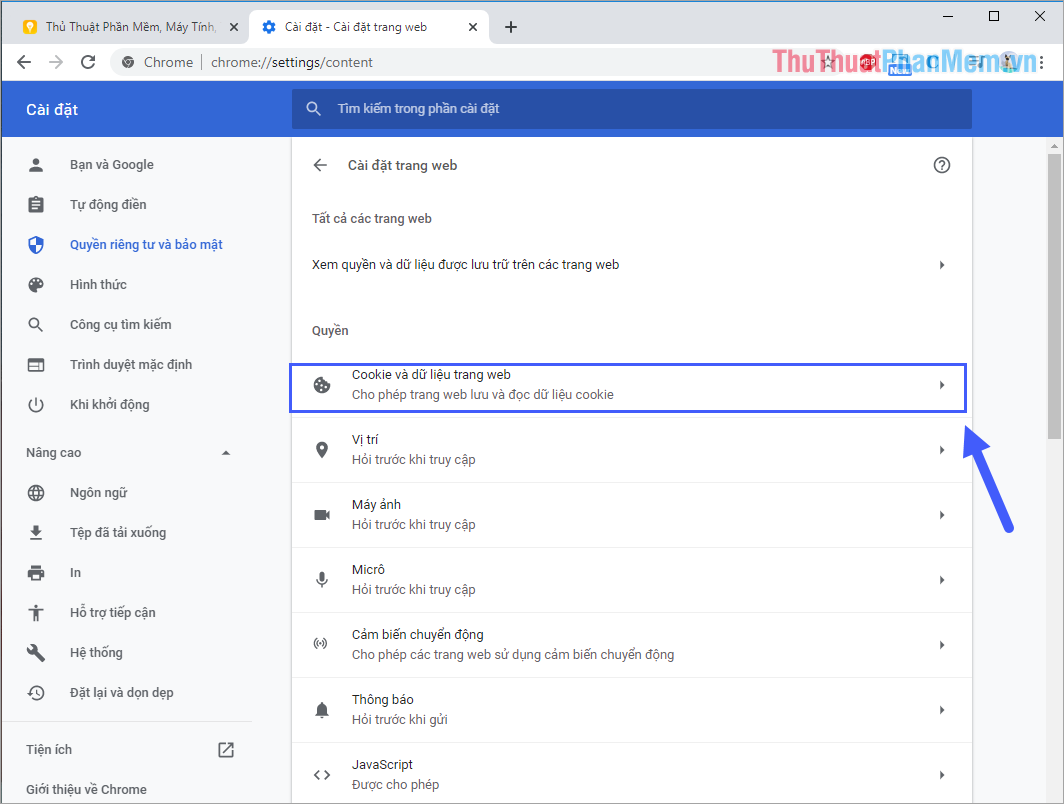
Task: Open the three-dot Chrome menu
Action: [1044, 61]
